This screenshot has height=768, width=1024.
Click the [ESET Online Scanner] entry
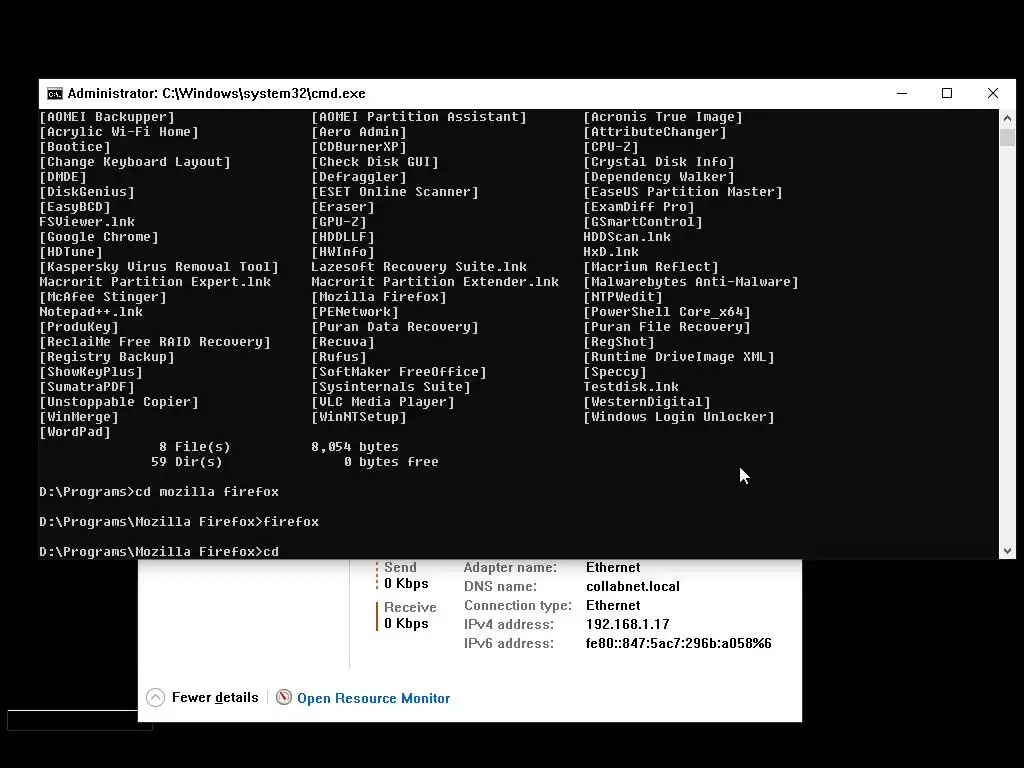pyautogui.click(x=394, y=192)
